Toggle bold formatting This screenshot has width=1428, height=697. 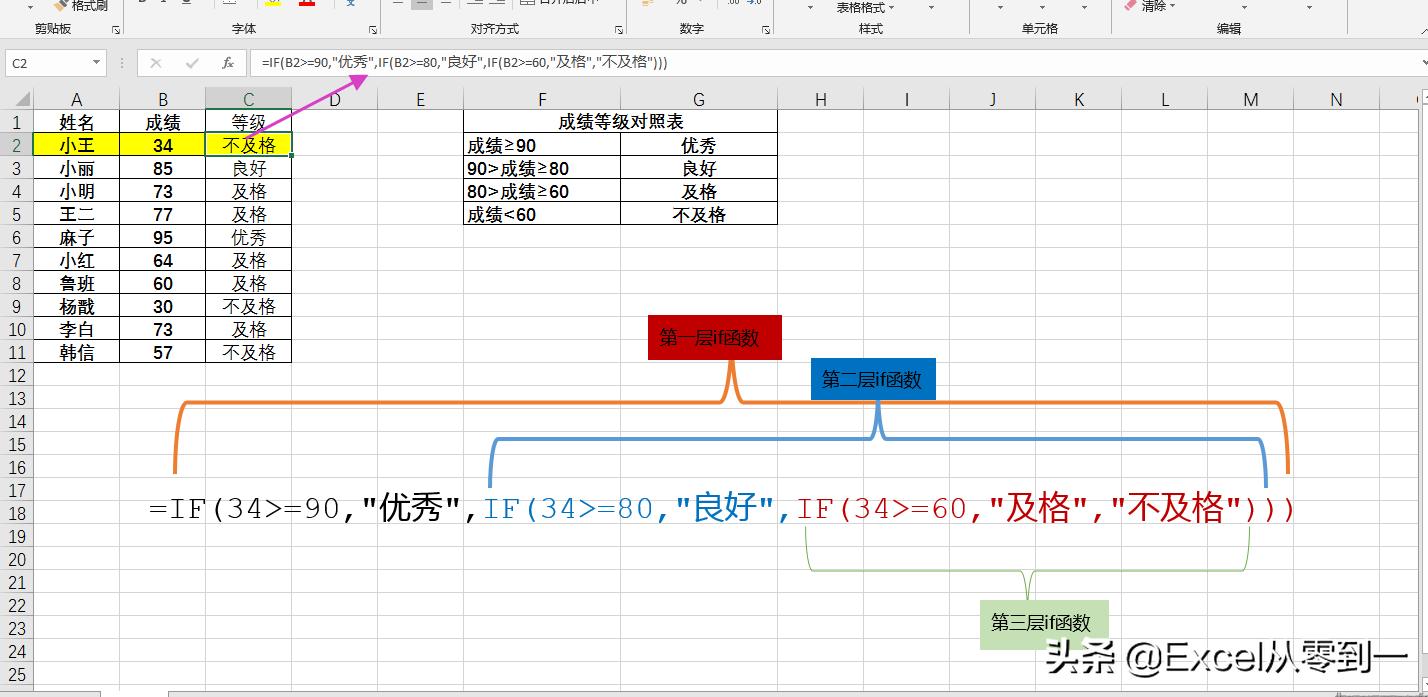[142, 3]
